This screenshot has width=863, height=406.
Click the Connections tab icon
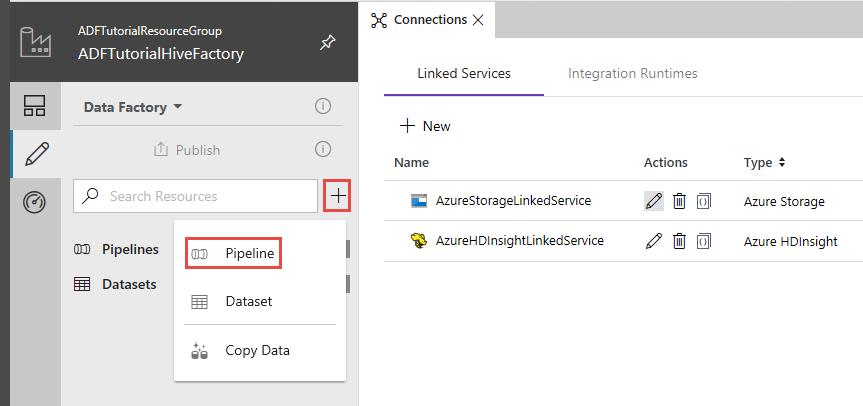click(x=379, y=20)
